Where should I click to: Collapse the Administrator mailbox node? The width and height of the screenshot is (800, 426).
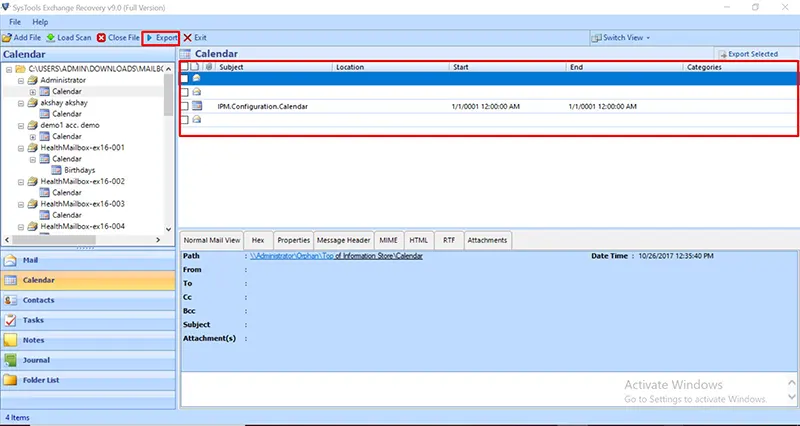[x=21, y=81]
